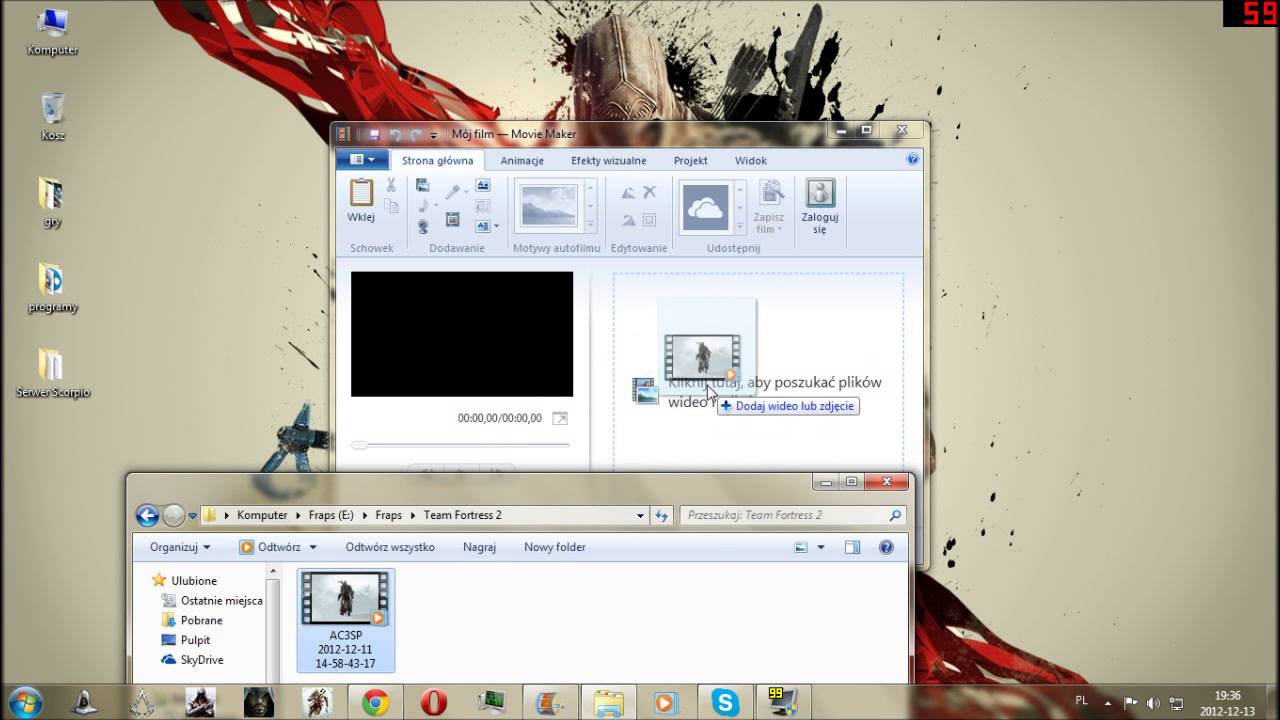
Task: Open the blue Movie Maker file menu button
Action: [361, 160]
